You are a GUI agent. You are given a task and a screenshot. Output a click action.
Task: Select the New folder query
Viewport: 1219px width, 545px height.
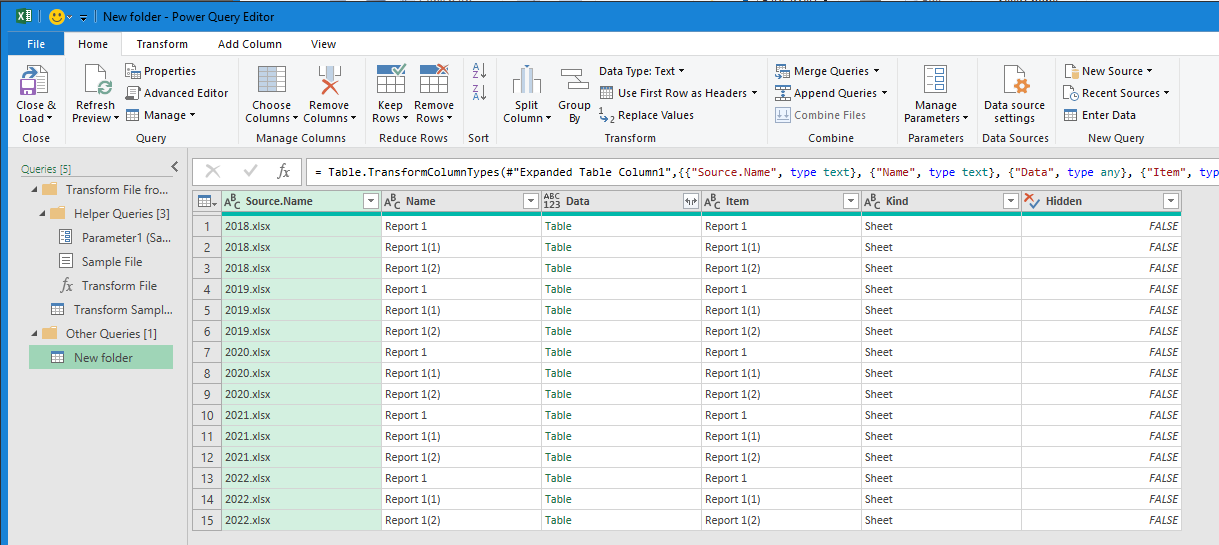tap(101, 357)
